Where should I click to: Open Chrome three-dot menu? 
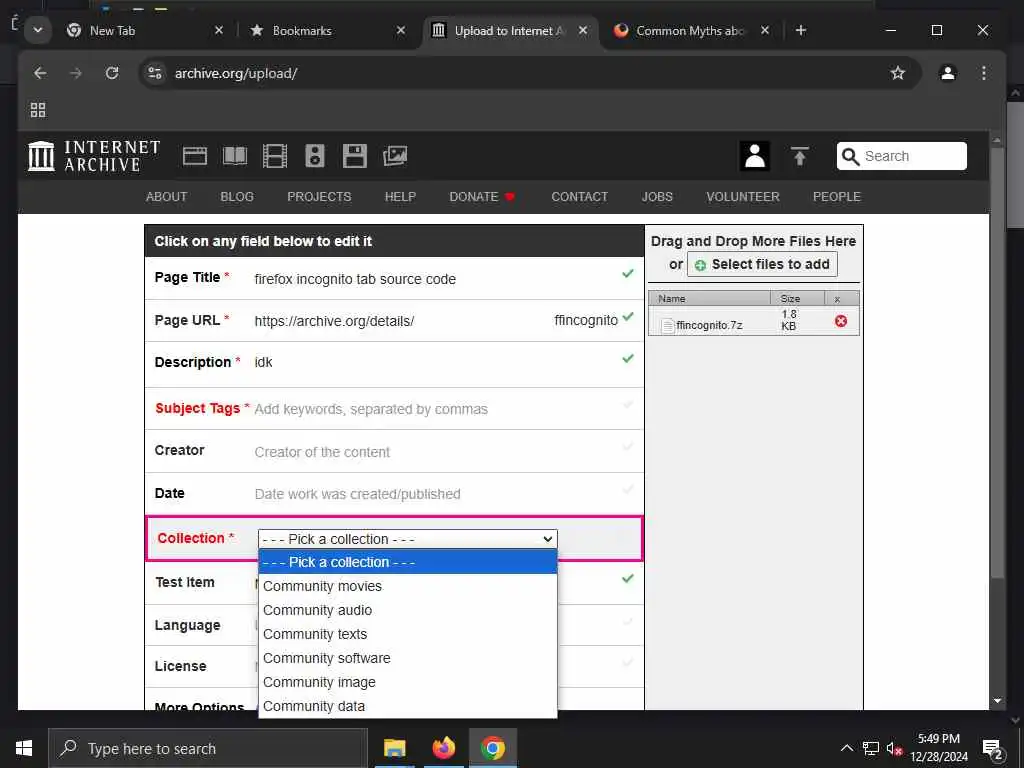(984, 73)
